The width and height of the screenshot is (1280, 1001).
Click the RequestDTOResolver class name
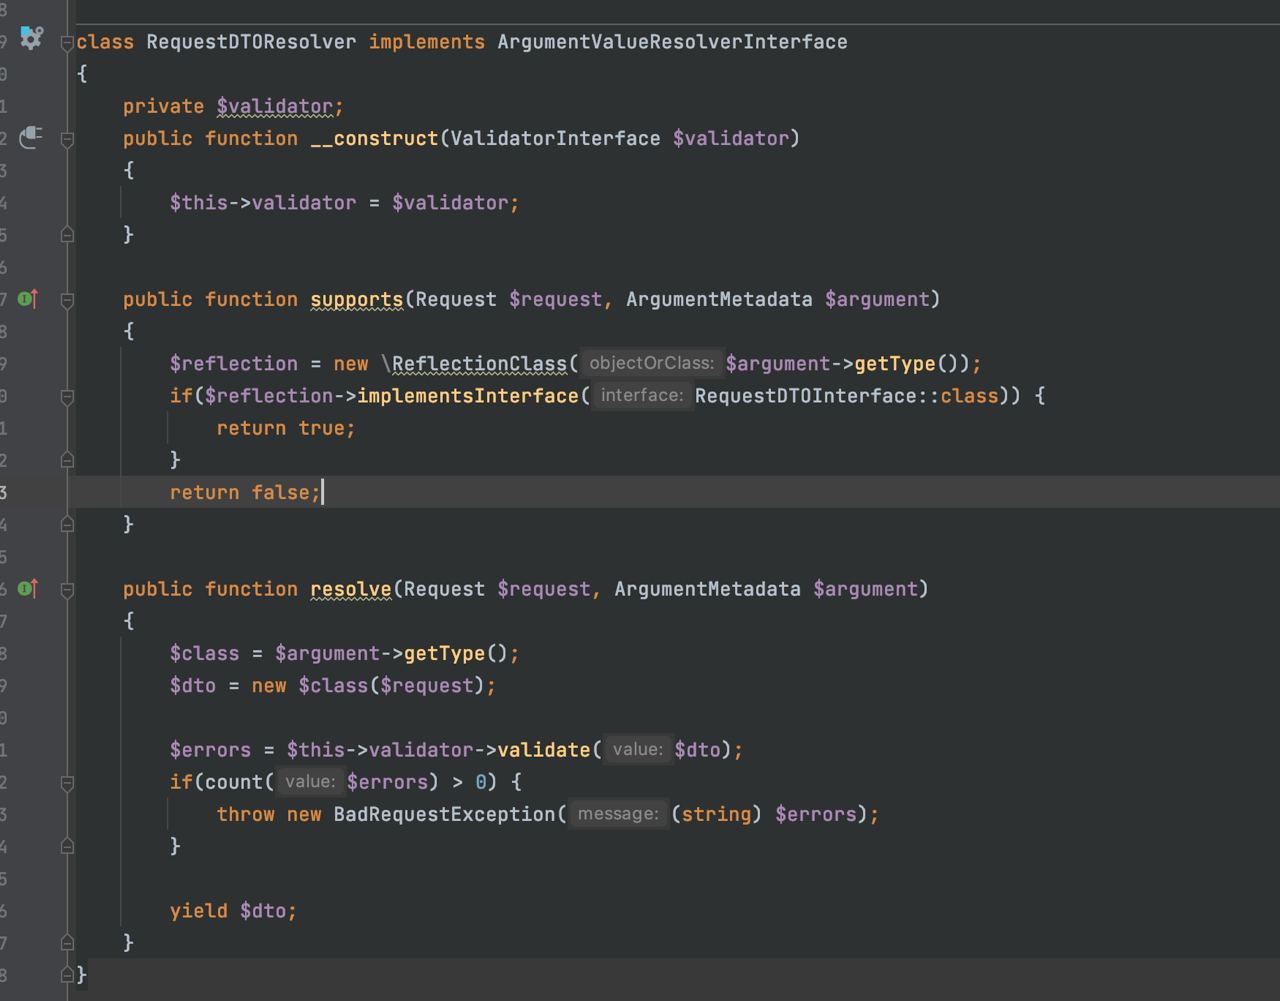click(x=251, y=42)
